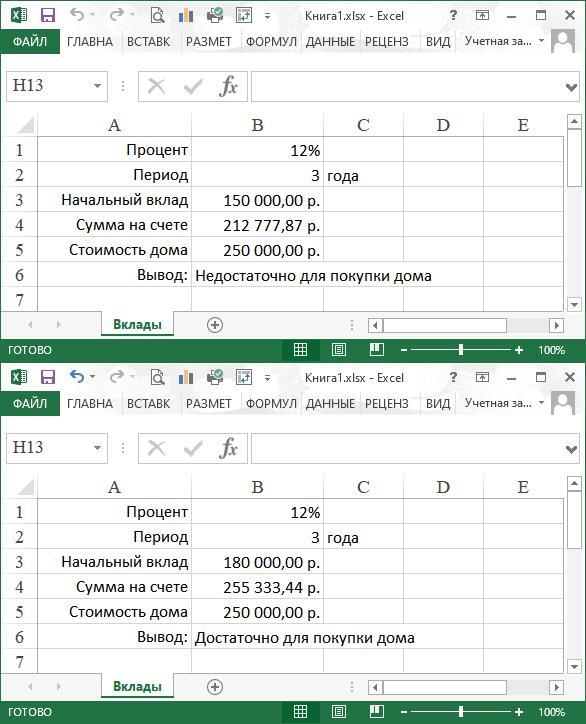Click the Excel logo icon in the top window
The image size is (586, 724).
point(18,15)
